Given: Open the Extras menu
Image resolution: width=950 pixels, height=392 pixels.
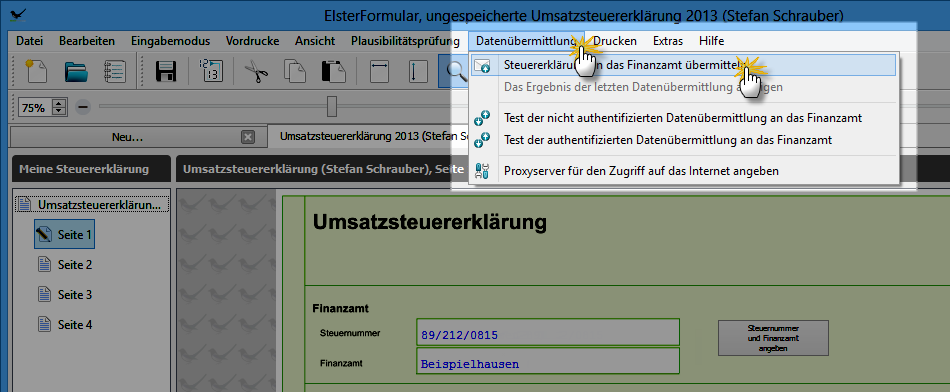Looking at the screenshot, I should (668, 41).
